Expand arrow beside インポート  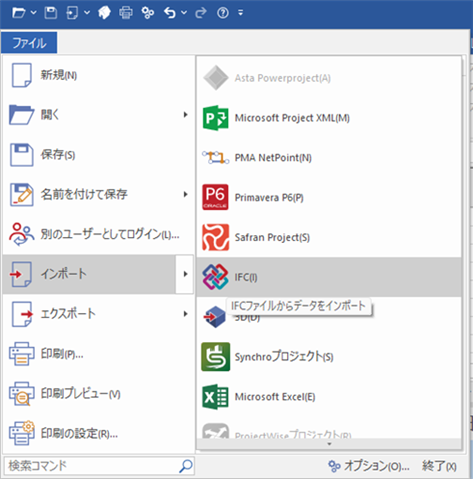tap(185, 274)
